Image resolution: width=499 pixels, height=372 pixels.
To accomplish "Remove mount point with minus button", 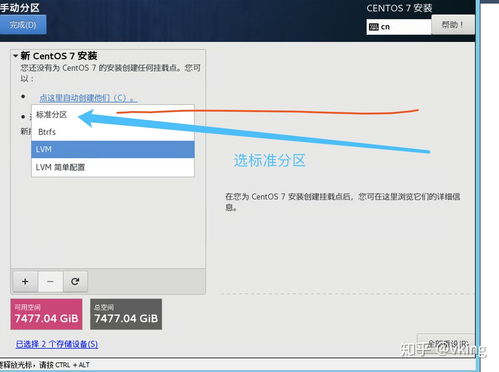I will 50,281.
